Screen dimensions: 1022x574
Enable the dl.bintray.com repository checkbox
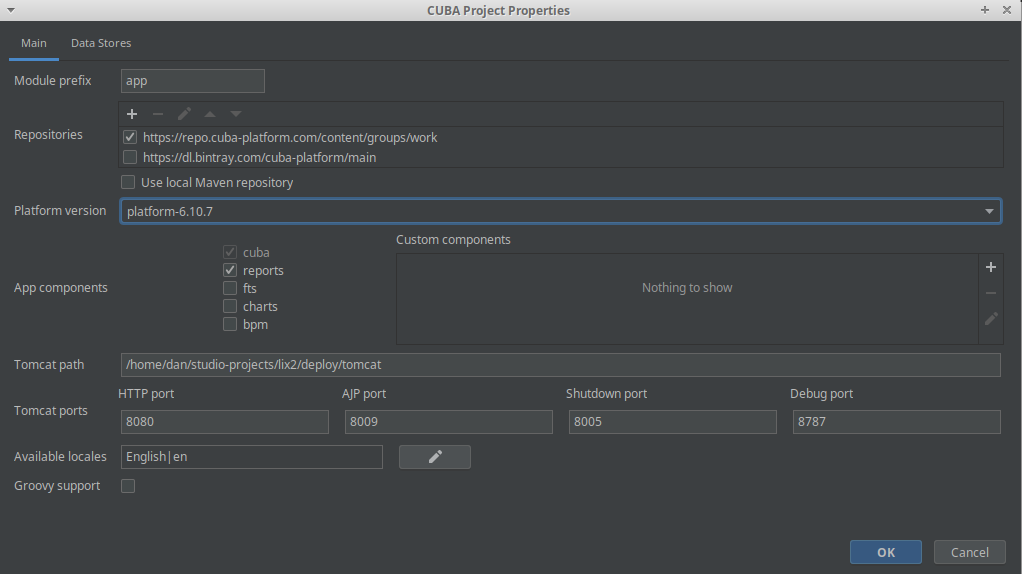point(130,157)
